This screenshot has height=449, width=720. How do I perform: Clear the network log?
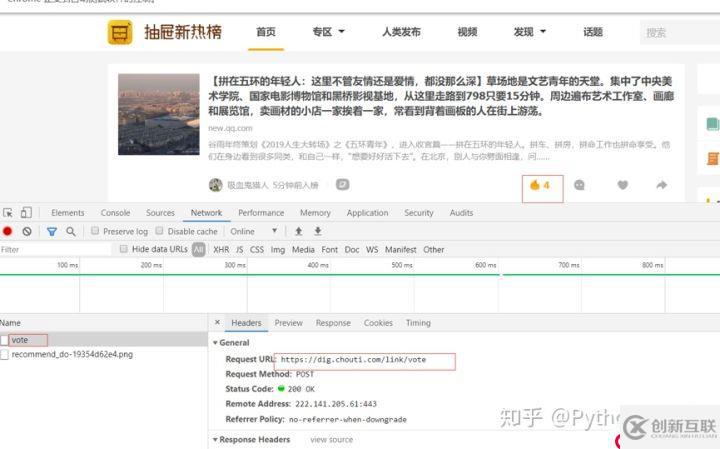pyautogui.click(x=27, y=231)
